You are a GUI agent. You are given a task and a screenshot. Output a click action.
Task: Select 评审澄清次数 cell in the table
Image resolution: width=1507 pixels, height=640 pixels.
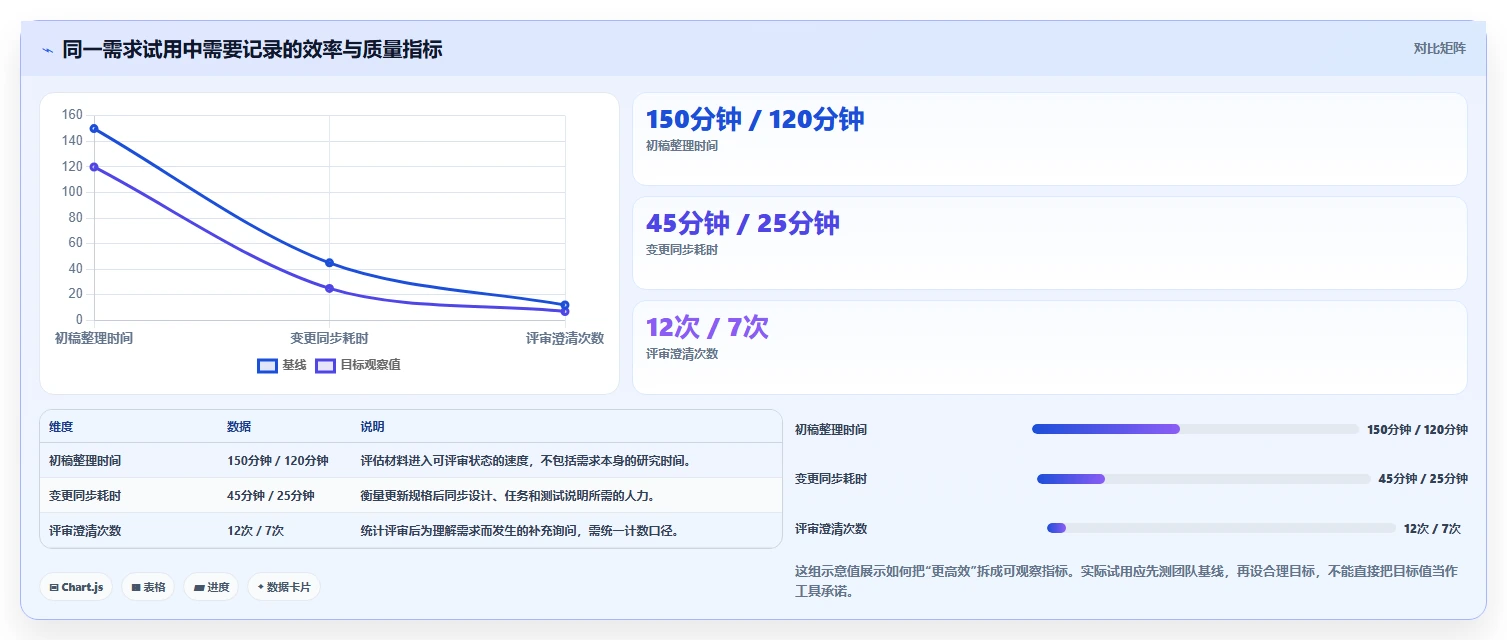pos(85,531)
